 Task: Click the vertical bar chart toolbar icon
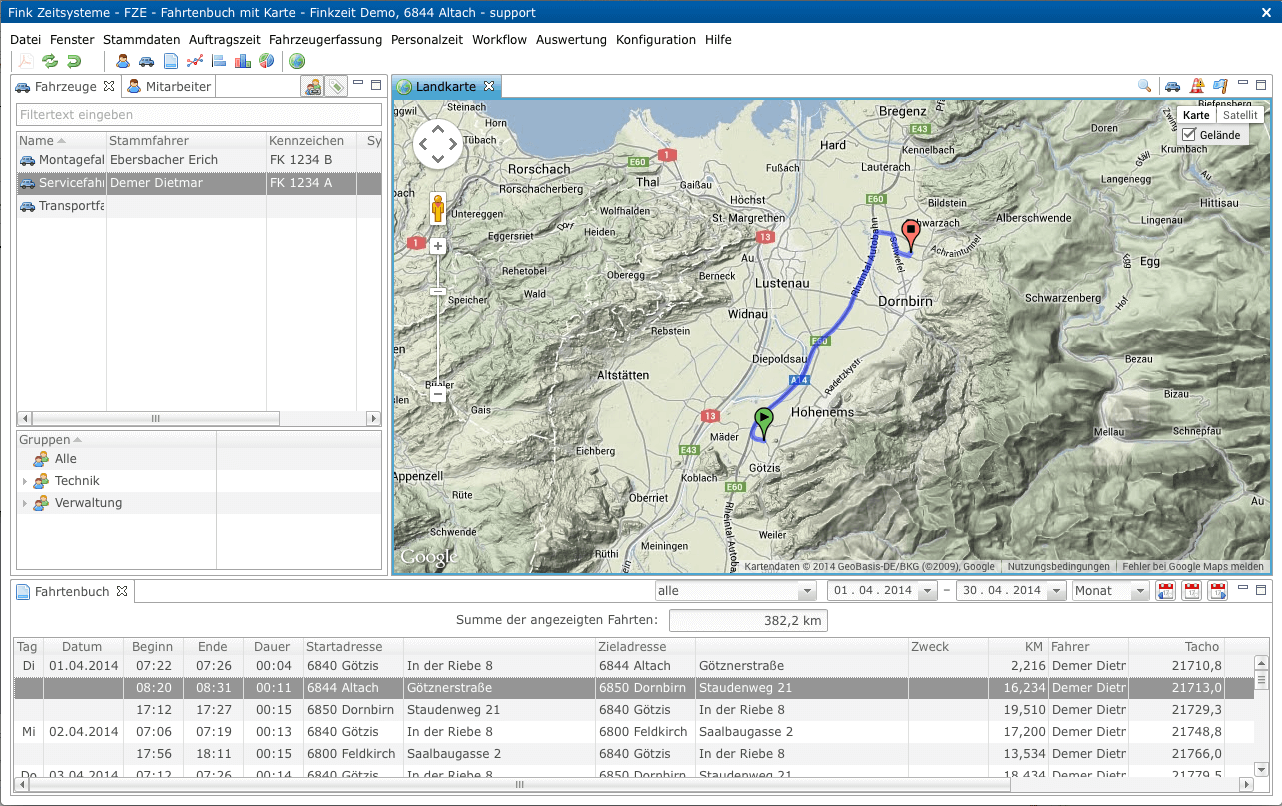pyautogui.click(x=243, y=62)
